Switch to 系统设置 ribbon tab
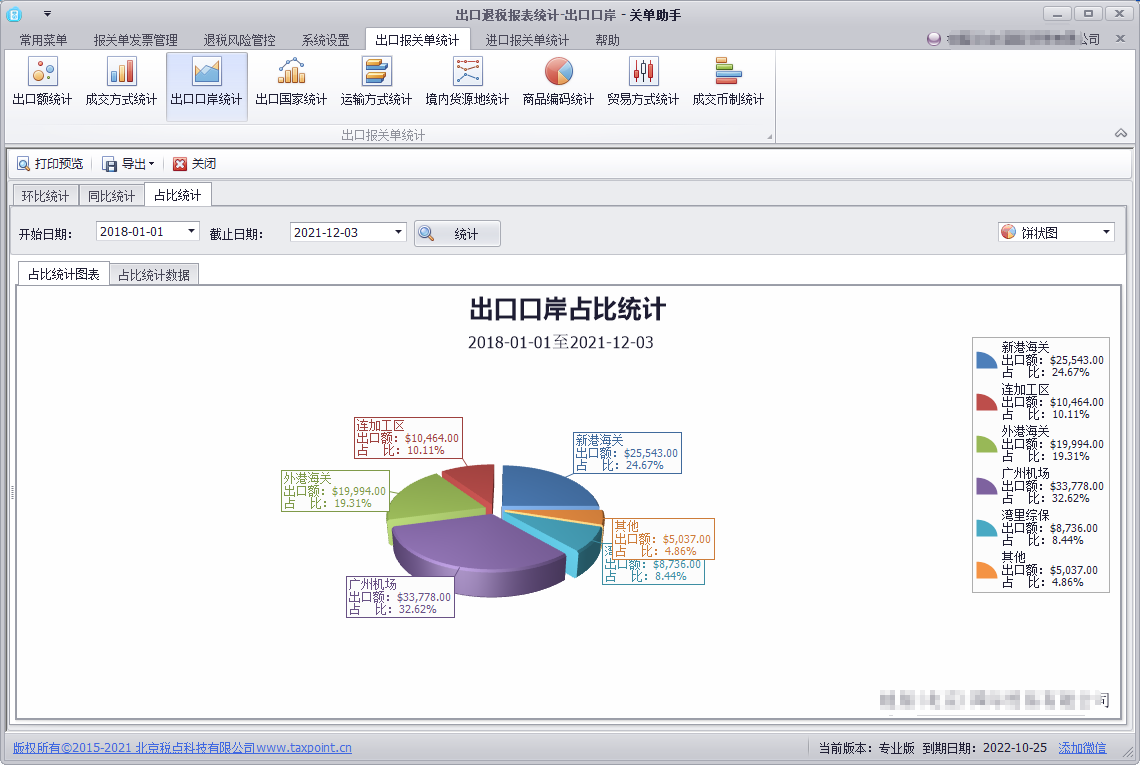1140x765 pixels. pos(326,40)
